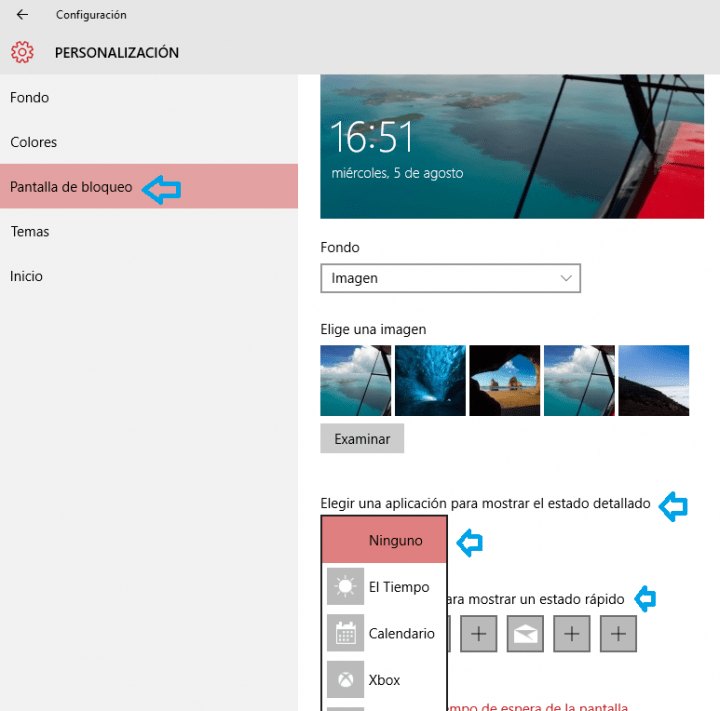
Task: Click the El Tiempo sun icon
Action: pyautogui.click(x=345, y=587)
